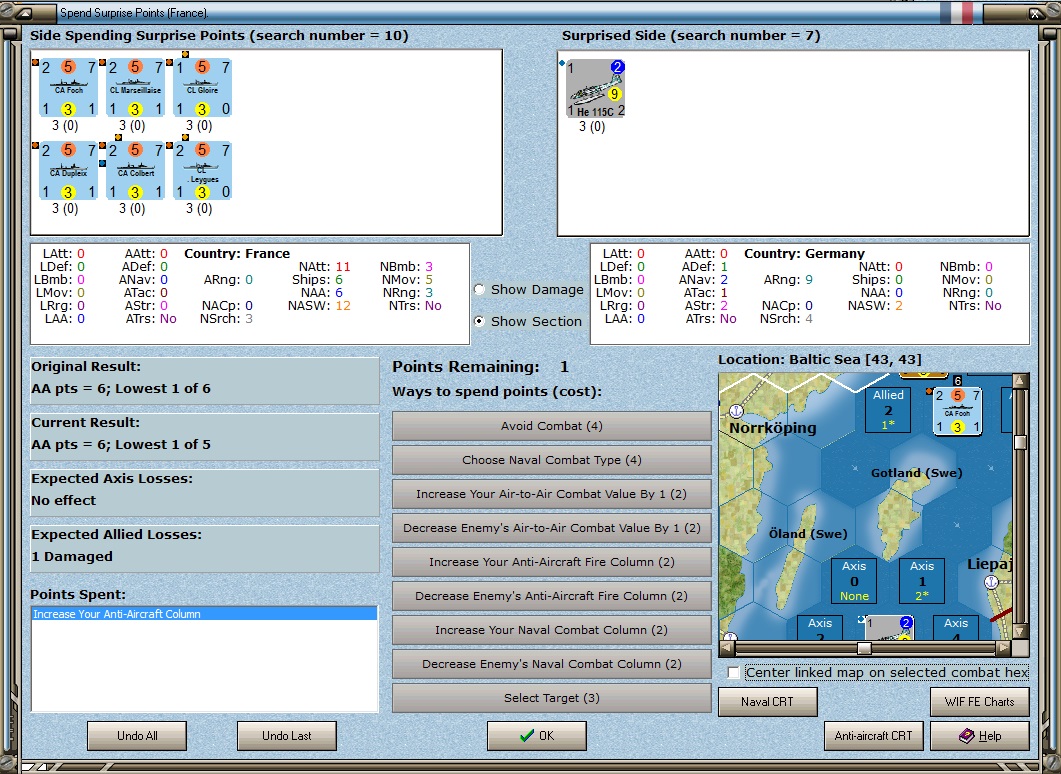Click '1 Damaged' Allied losses text

coord(72,556)
